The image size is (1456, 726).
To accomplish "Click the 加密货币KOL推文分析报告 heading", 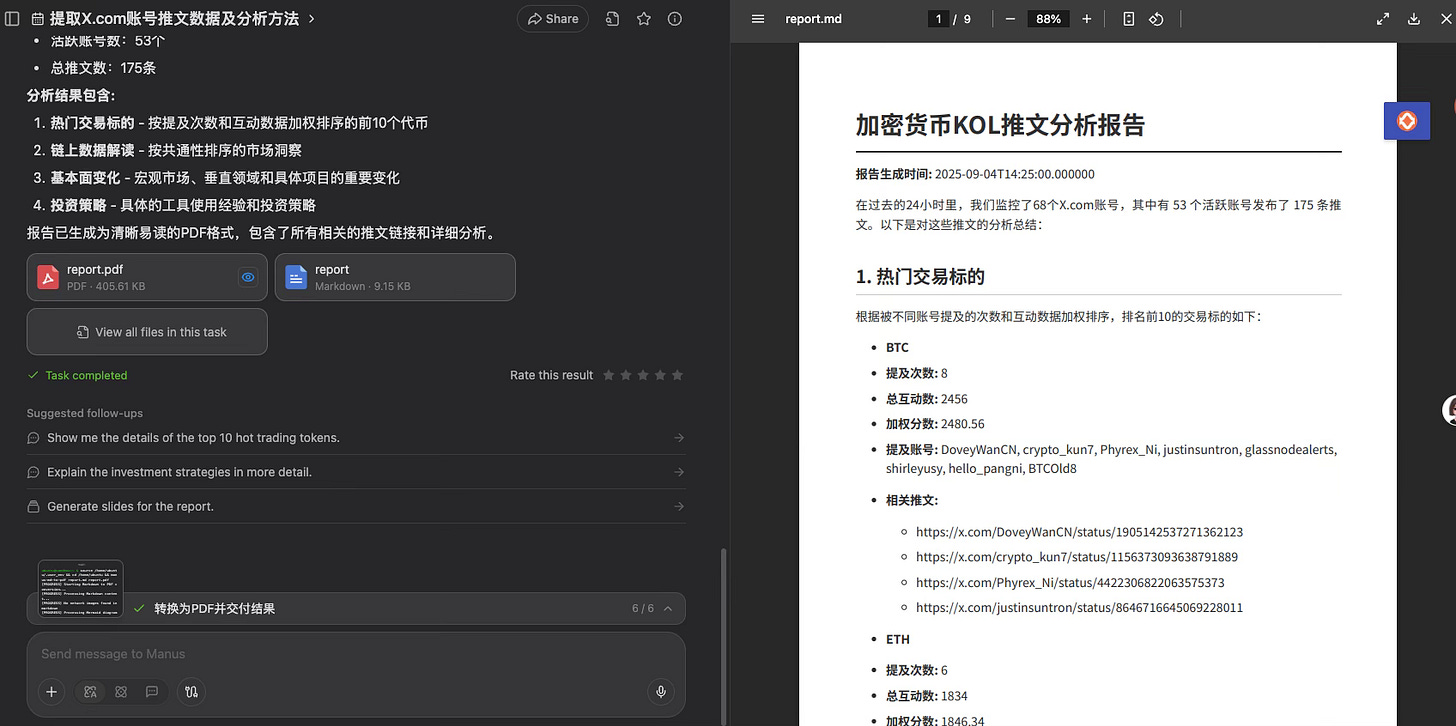I will [x=1000, y=125].
